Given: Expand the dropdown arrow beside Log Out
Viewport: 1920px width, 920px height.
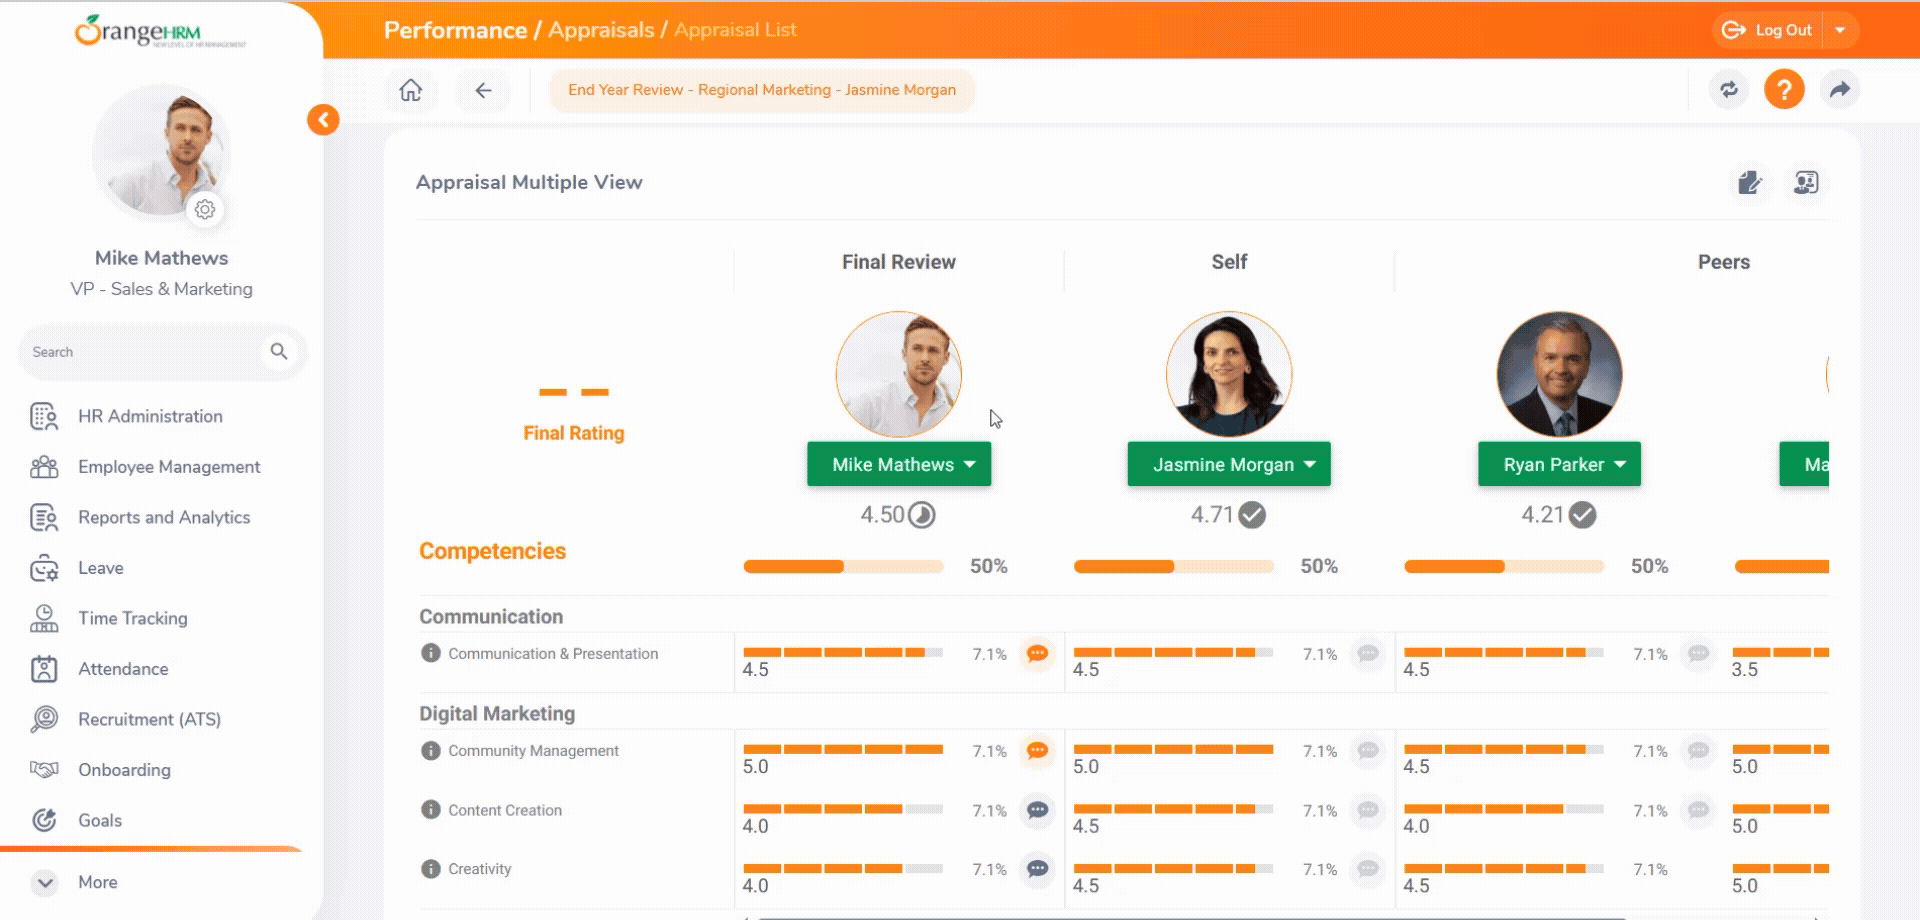Looking at the screenshot, I should click(x=1840, y=30).
